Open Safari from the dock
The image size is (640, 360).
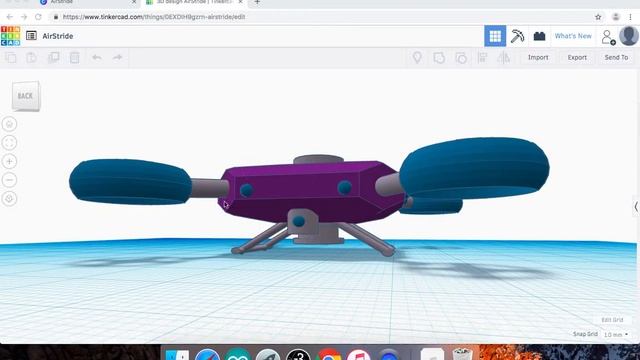tap(207, 355)
